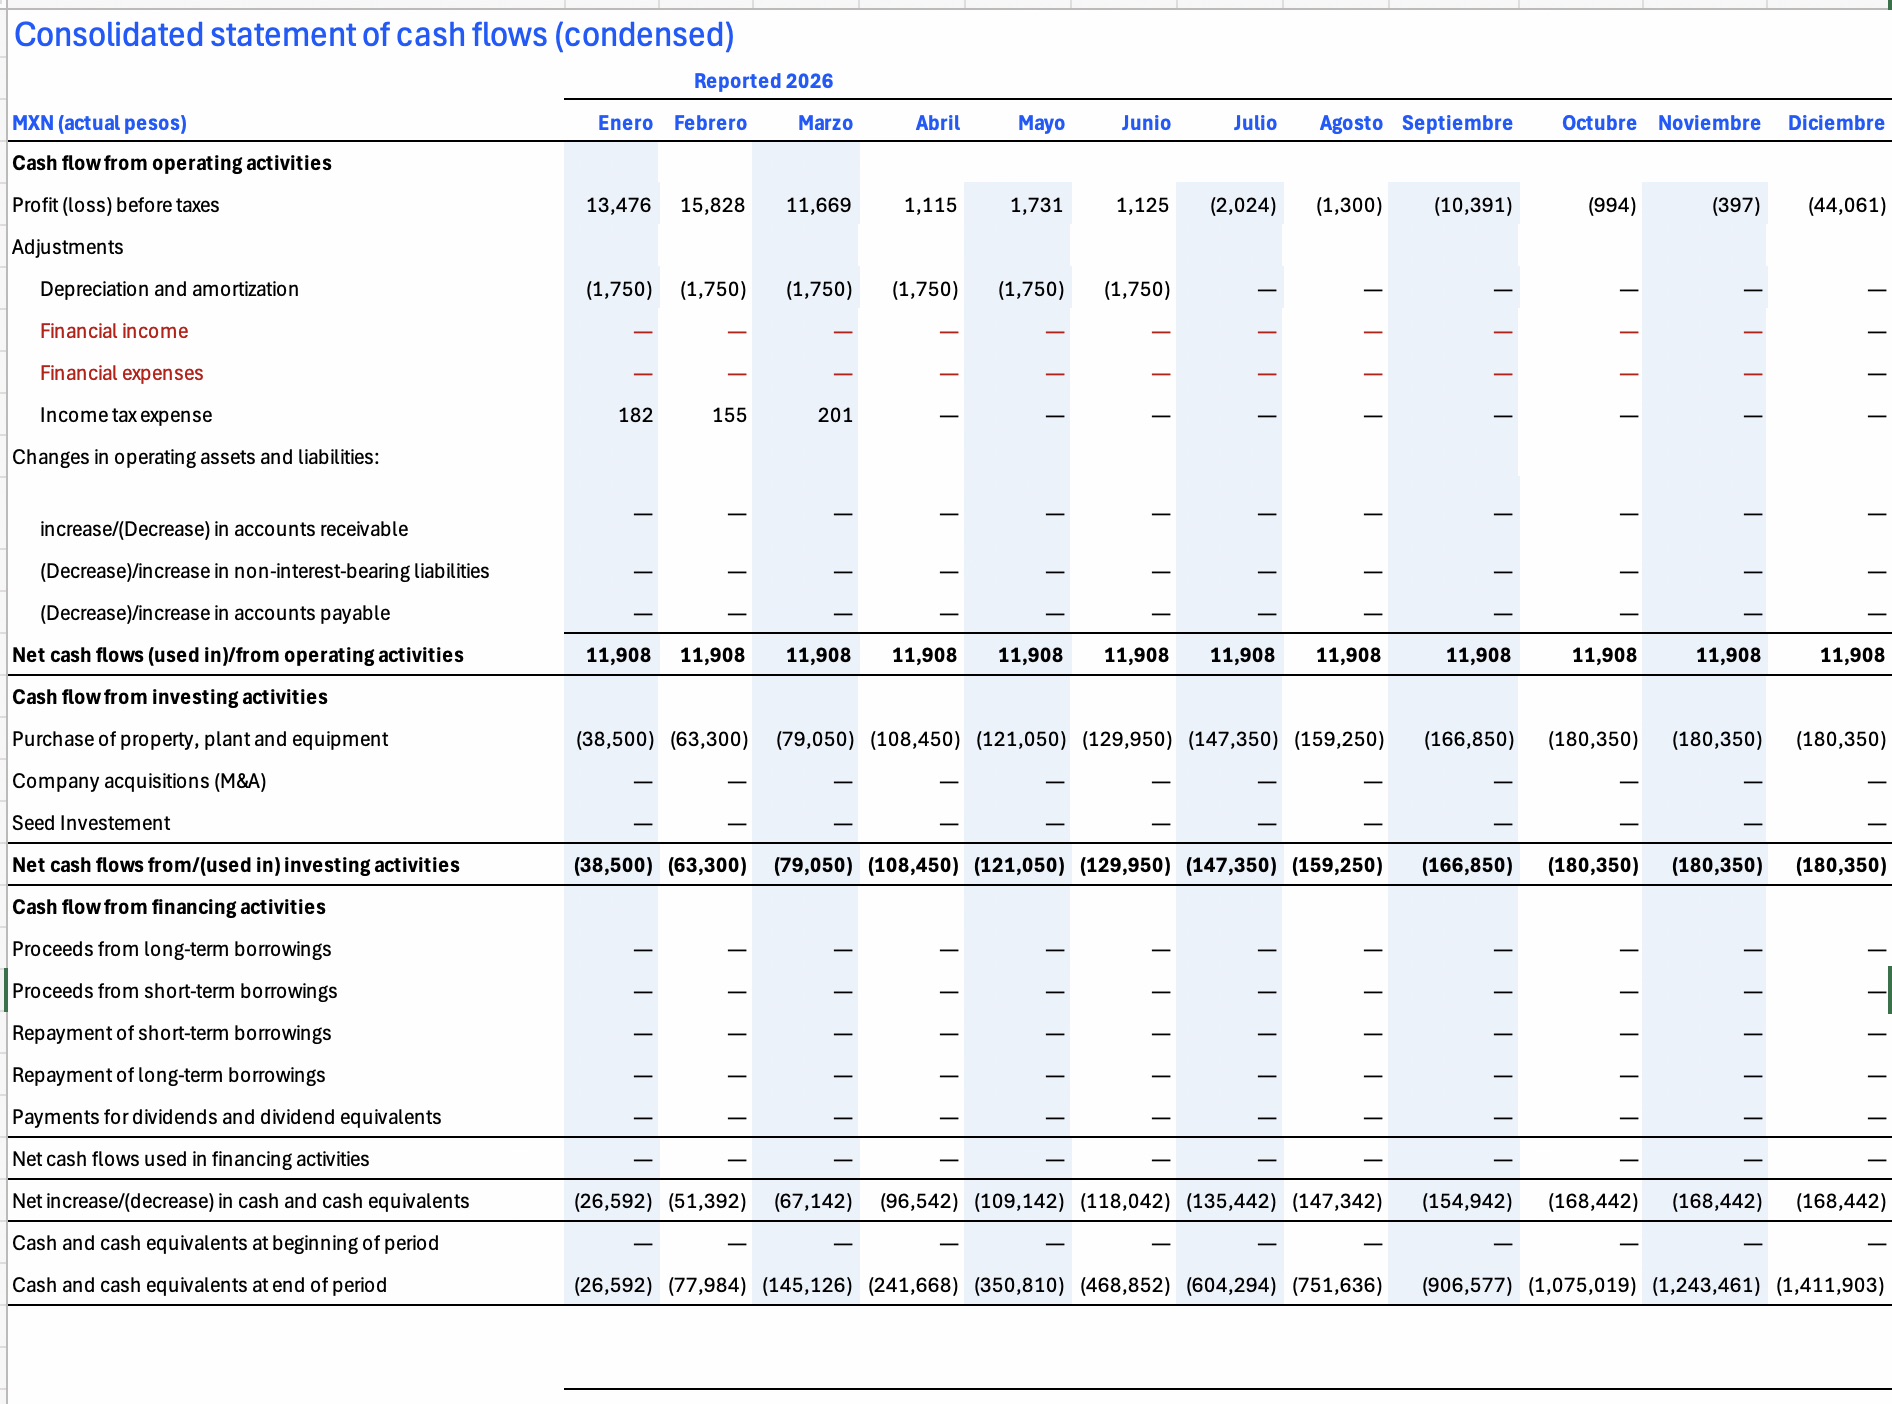The width and height of the screenshot is (1892, 1404).
Task: Click the 'Enero' column header
Action: tap(625, 123)
